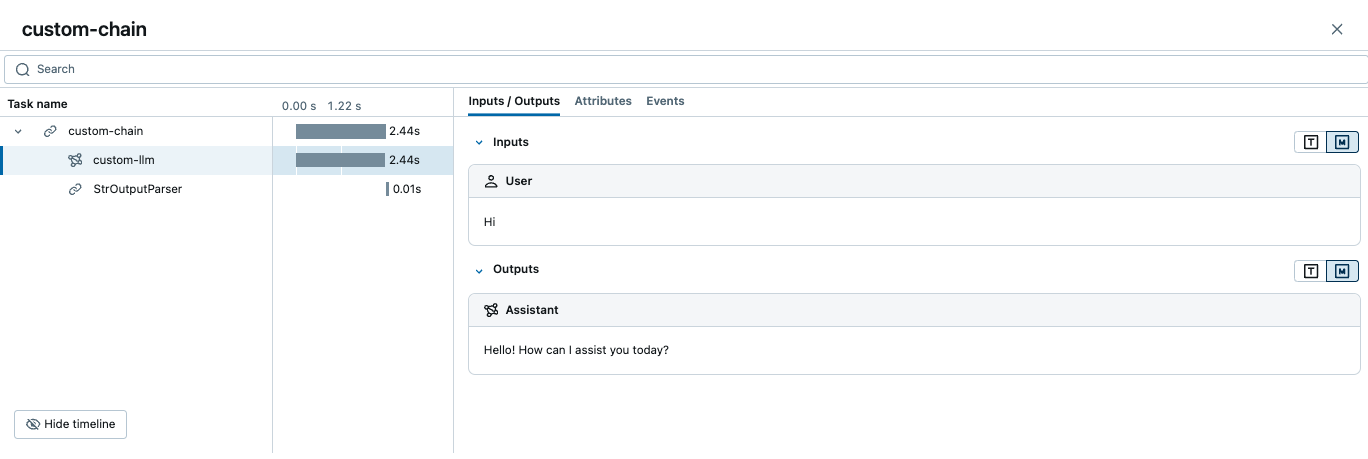Open the Attributes tab
The image size is (1368, 459).
click(603, 101)
